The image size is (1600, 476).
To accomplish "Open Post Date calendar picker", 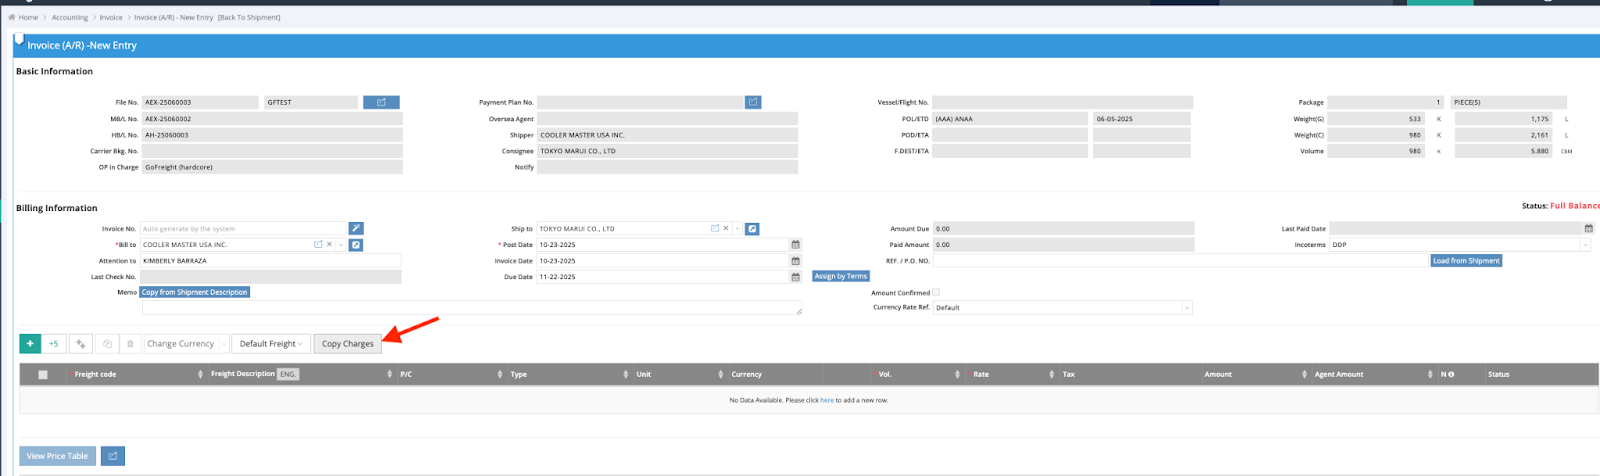I will point(796,245).
